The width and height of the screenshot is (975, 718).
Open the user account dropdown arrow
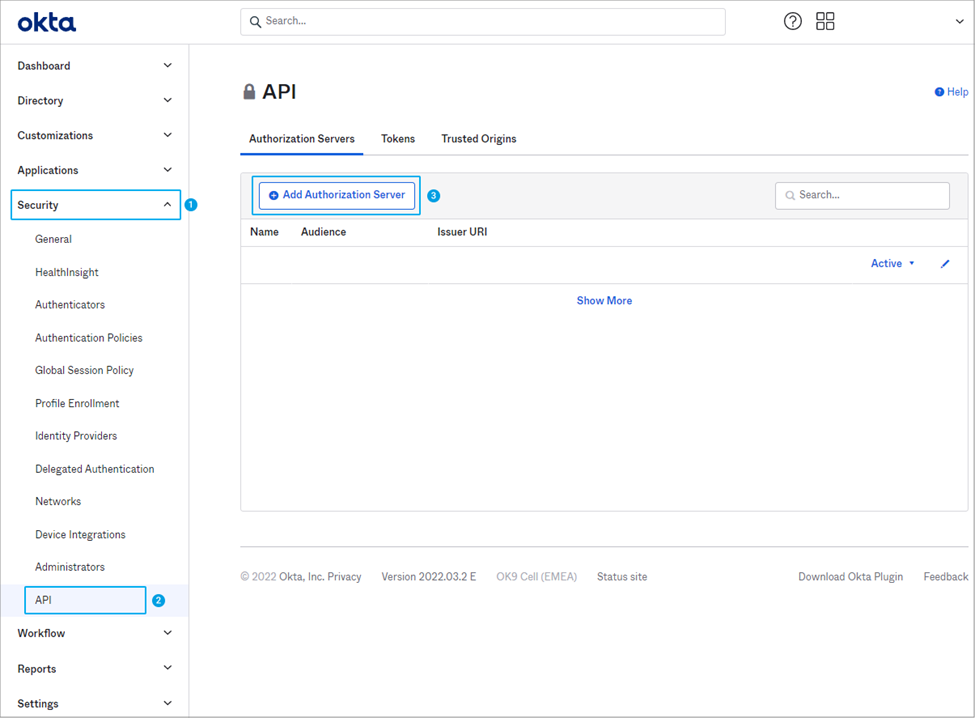pyautogui.click(x=959, y=21)
